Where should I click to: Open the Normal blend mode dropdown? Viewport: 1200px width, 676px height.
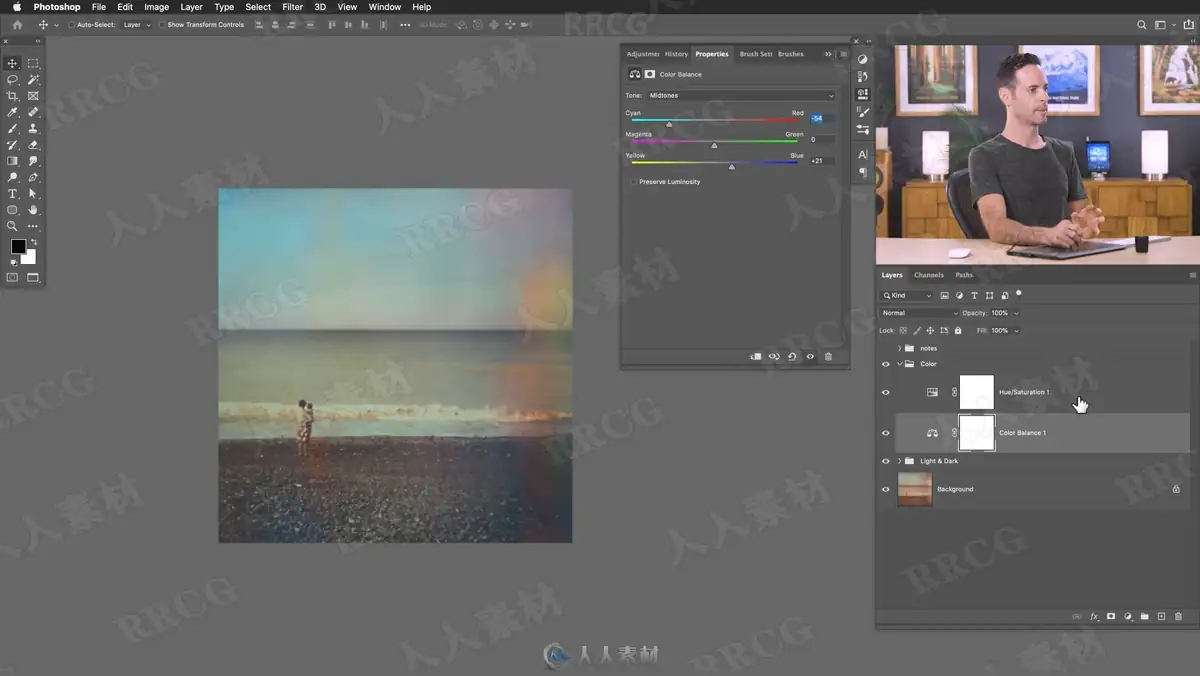919,313
